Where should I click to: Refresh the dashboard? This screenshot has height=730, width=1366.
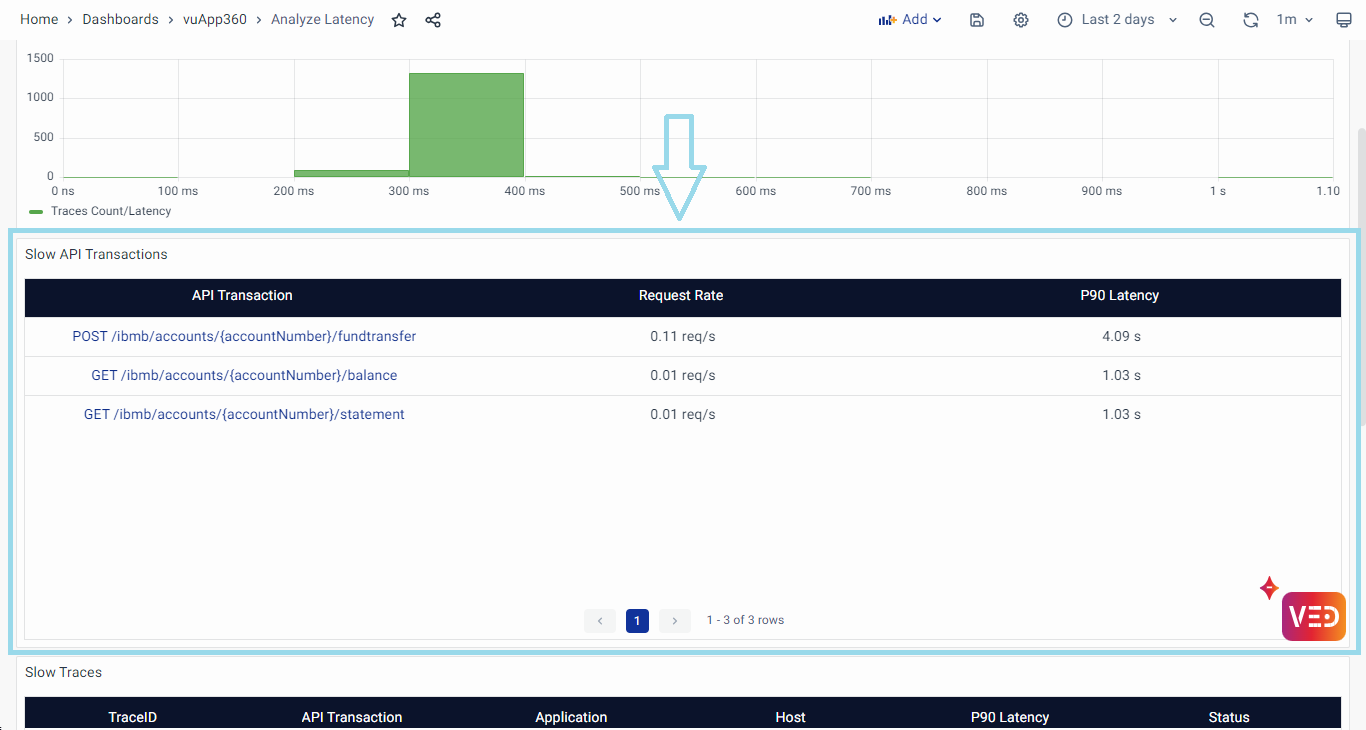point(1250,20)
